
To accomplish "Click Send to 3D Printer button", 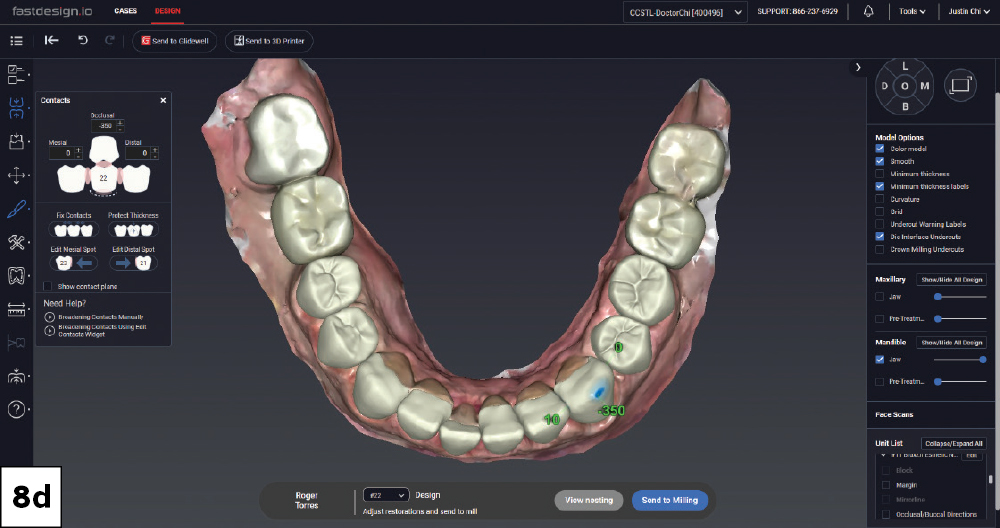I will 268,41.
